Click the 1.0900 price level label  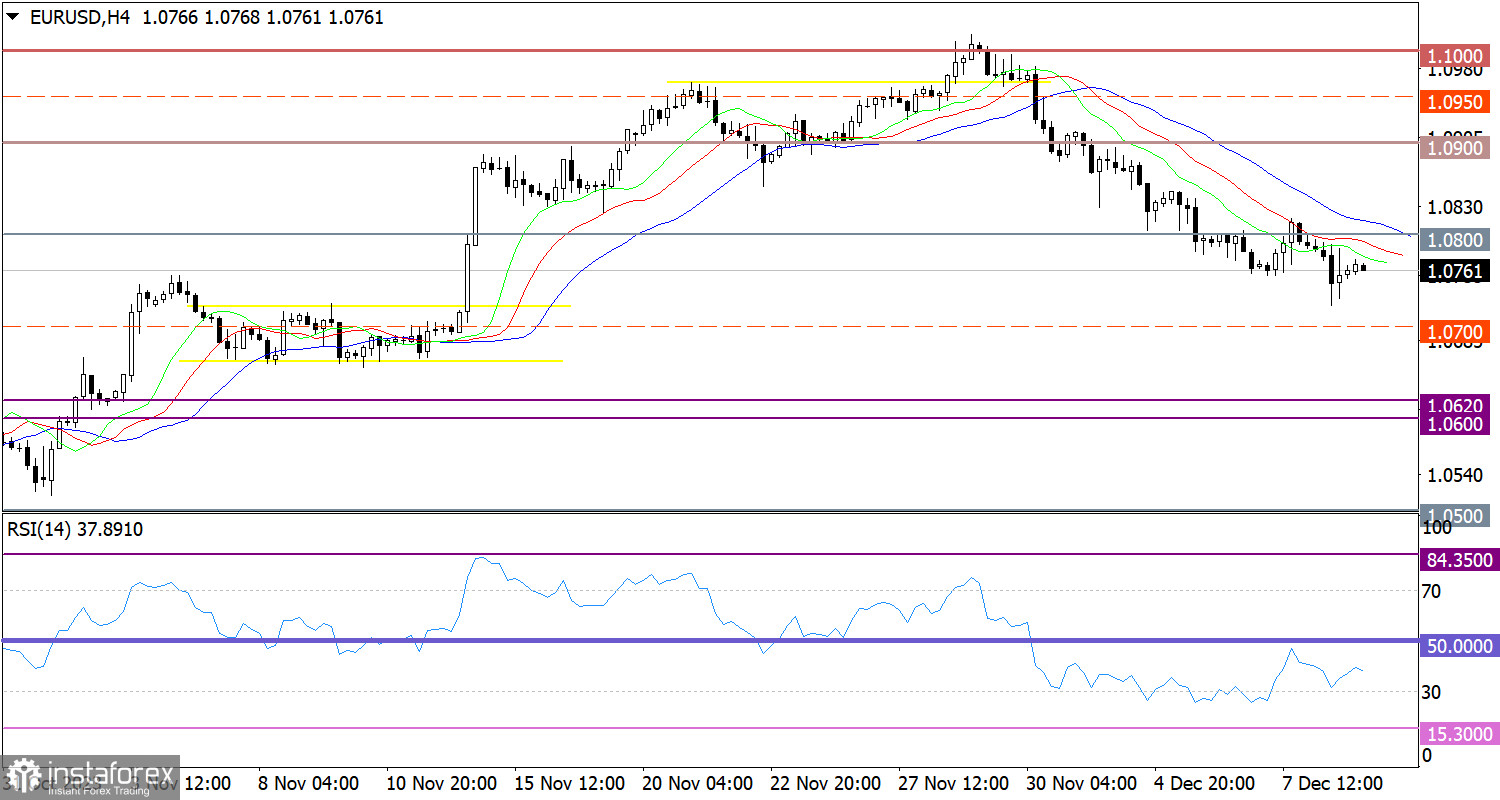(1457, 148)
